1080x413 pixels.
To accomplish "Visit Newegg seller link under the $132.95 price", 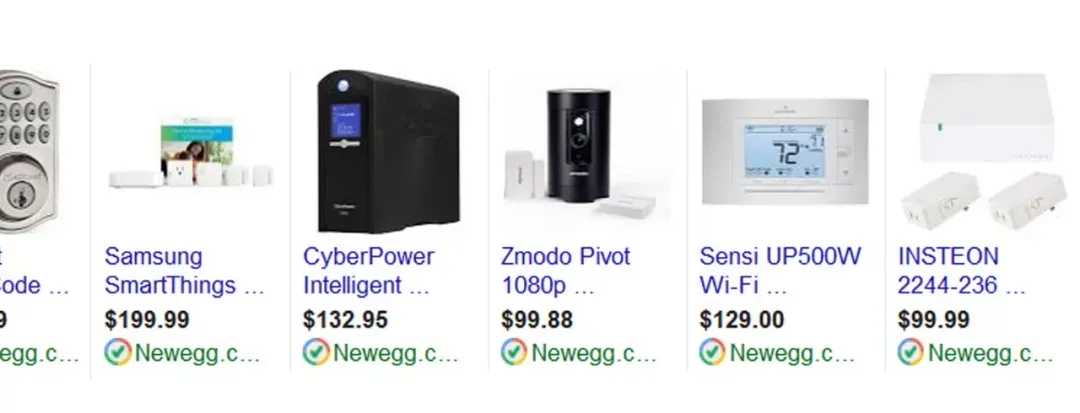I will coord(396,353).
